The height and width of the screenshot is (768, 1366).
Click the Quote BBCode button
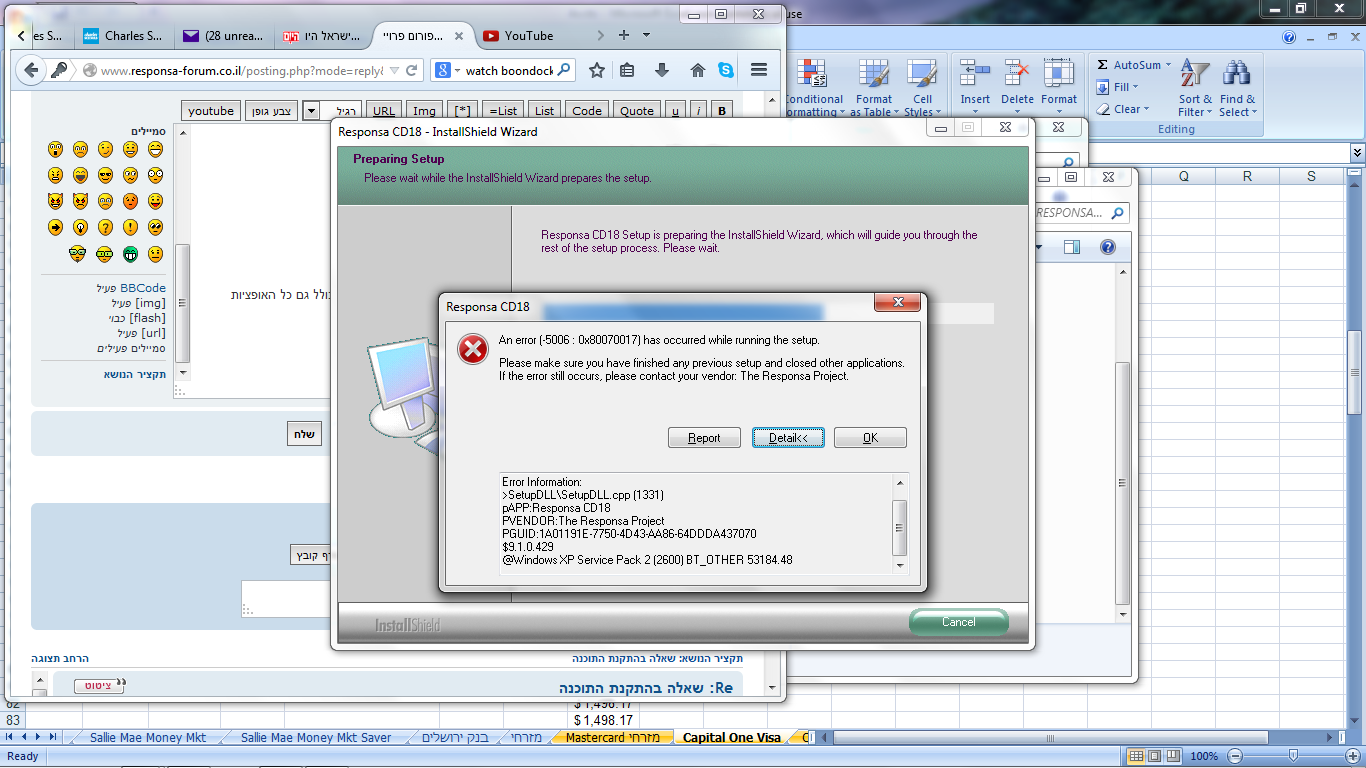tap(636, 111)
